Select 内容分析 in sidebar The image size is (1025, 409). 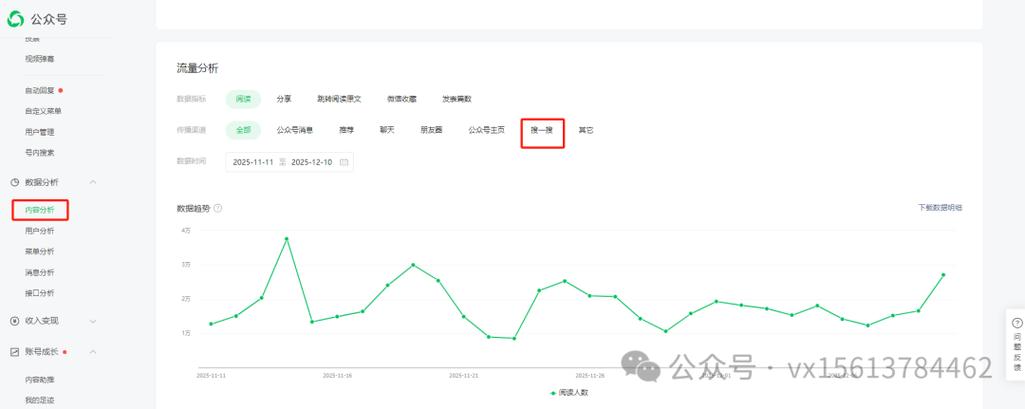(40, 210)
